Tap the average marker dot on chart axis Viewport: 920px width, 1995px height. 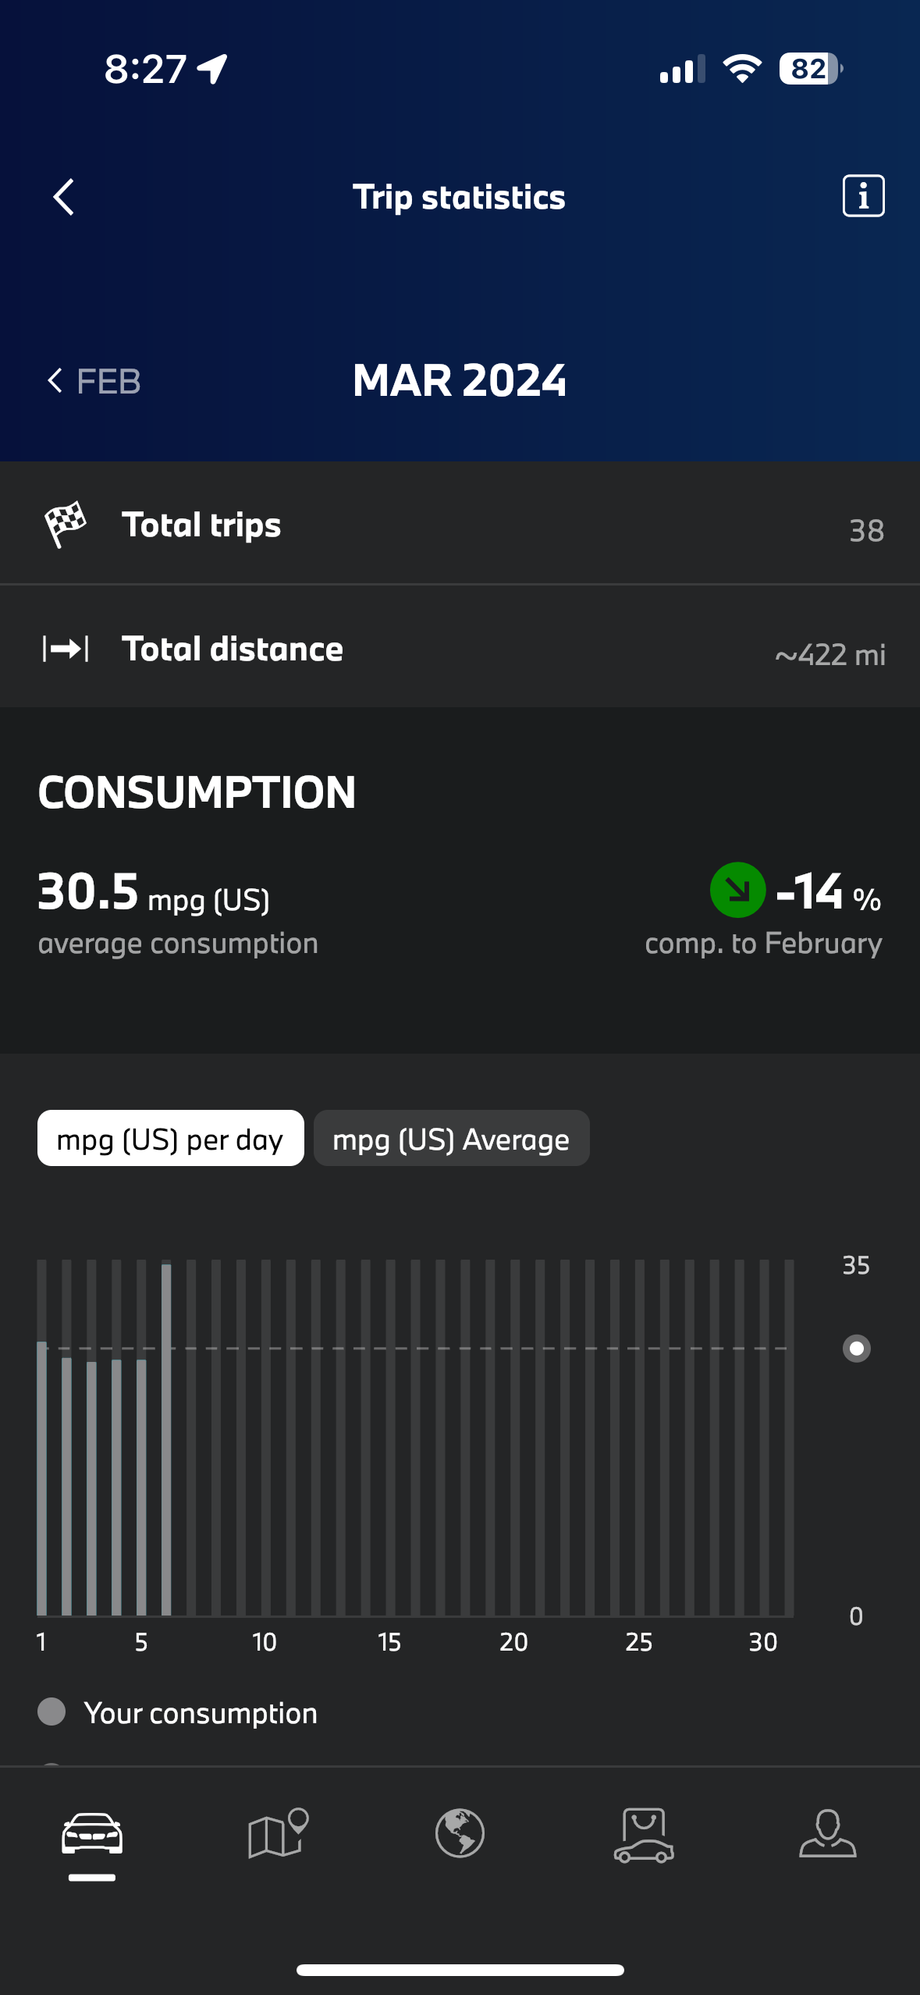(x=857, y=1348)
